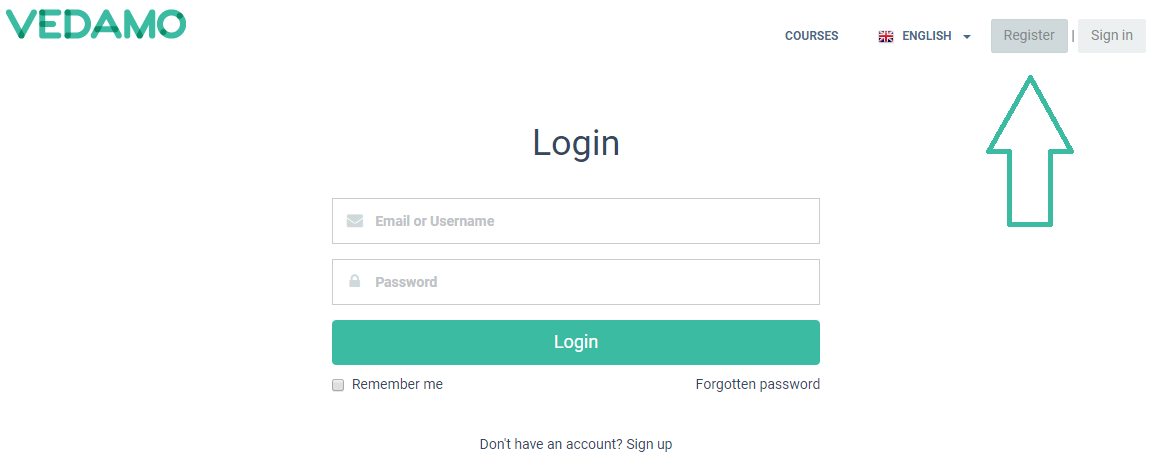Open the Forgotten password link
Screen dimensions: 1151x464
758,384
